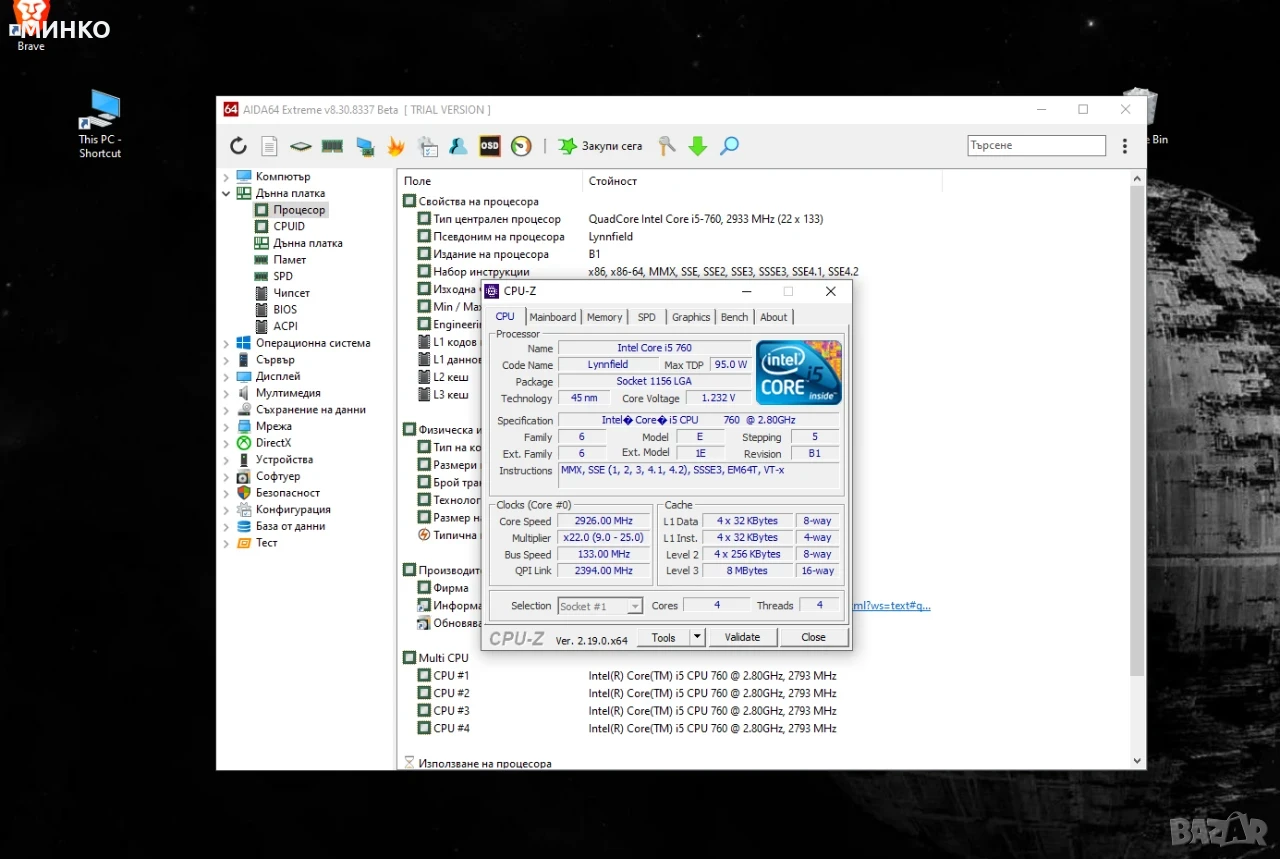Open the Selection Socket #1 combo box
1280x859 pixels.
(600, 606)
